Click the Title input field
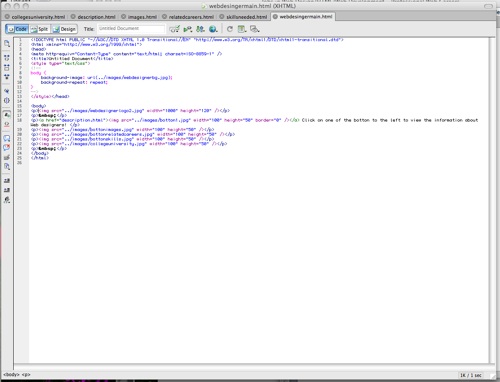This screenshot has height=382, width=500. tap(131, 29)
